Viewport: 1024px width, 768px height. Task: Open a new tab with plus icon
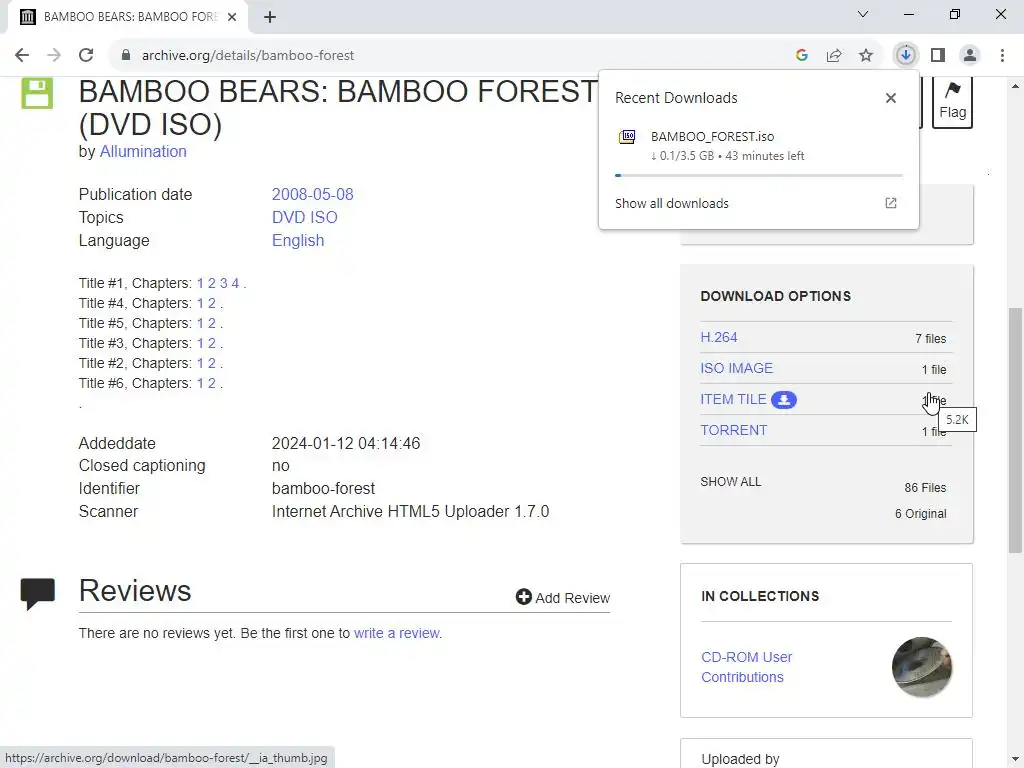coord(270,17)
